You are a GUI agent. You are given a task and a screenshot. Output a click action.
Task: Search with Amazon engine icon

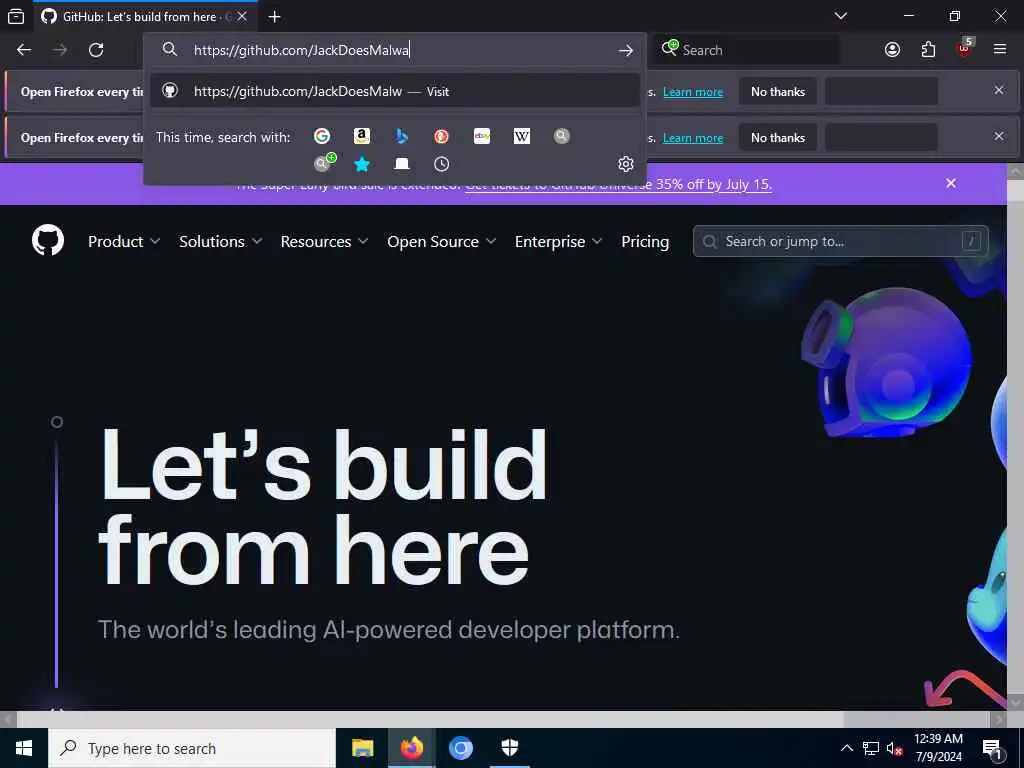point(362,136)
